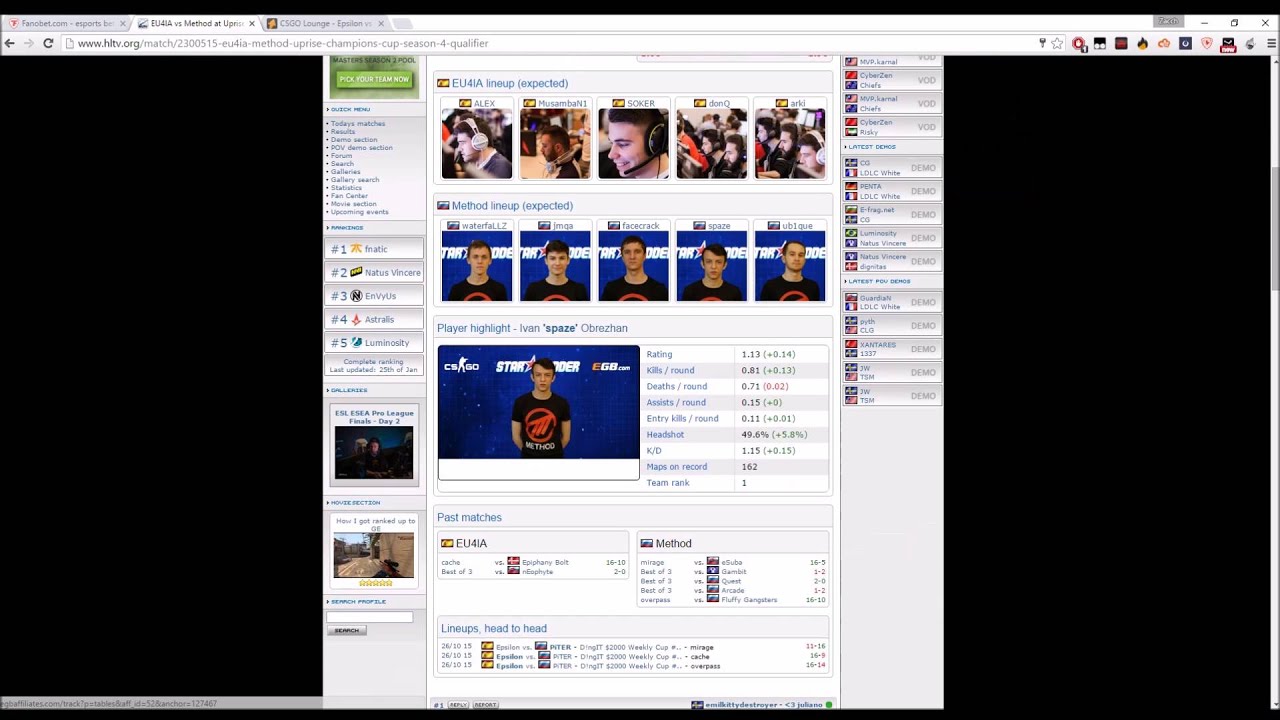Screen dimensions: 1280x720
Task: Open Luminosity vs Natus Vincere demo
Action: pyautogui.click(x=891, y=238)
